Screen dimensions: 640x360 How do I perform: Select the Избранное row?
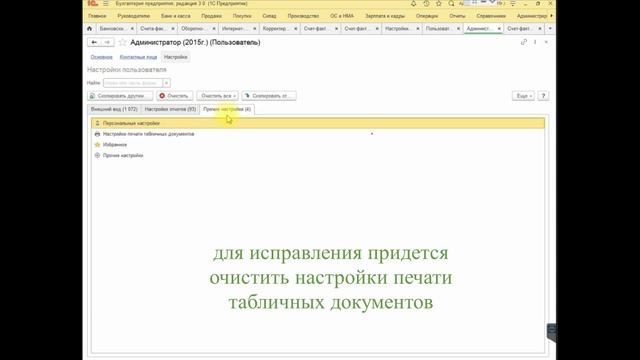[318, 144]
